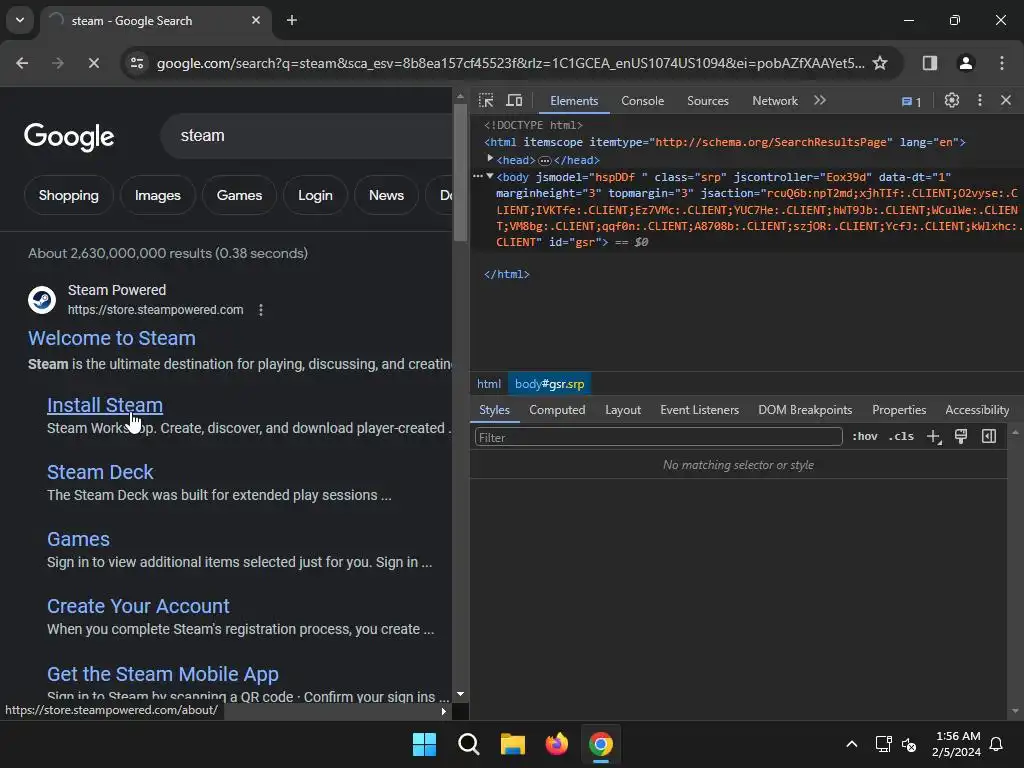Open the issues counter badge showing 1
This screenshot has height=768, width=1024.
[x=912, y=102]
